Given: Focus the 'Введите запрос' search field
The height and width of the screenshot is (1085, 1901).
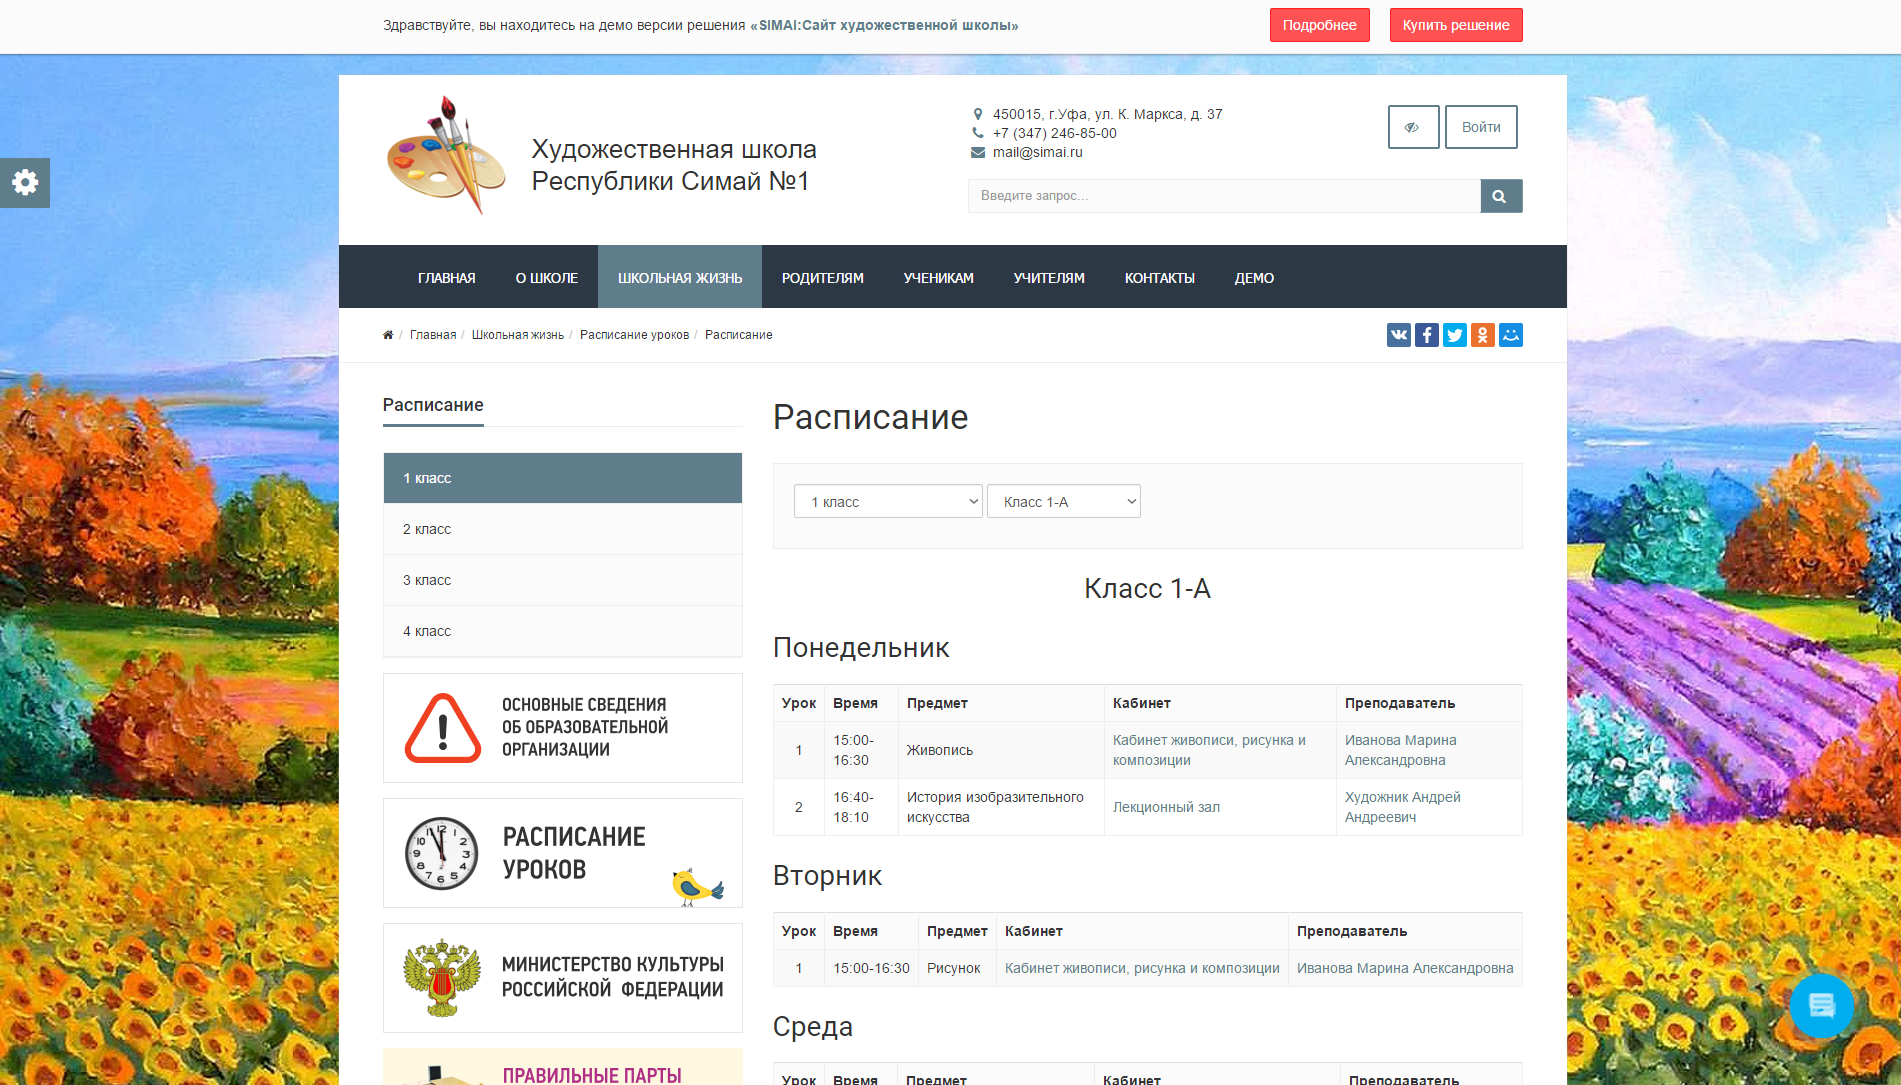Looking at the screenshot, I should click(1223, 196).
